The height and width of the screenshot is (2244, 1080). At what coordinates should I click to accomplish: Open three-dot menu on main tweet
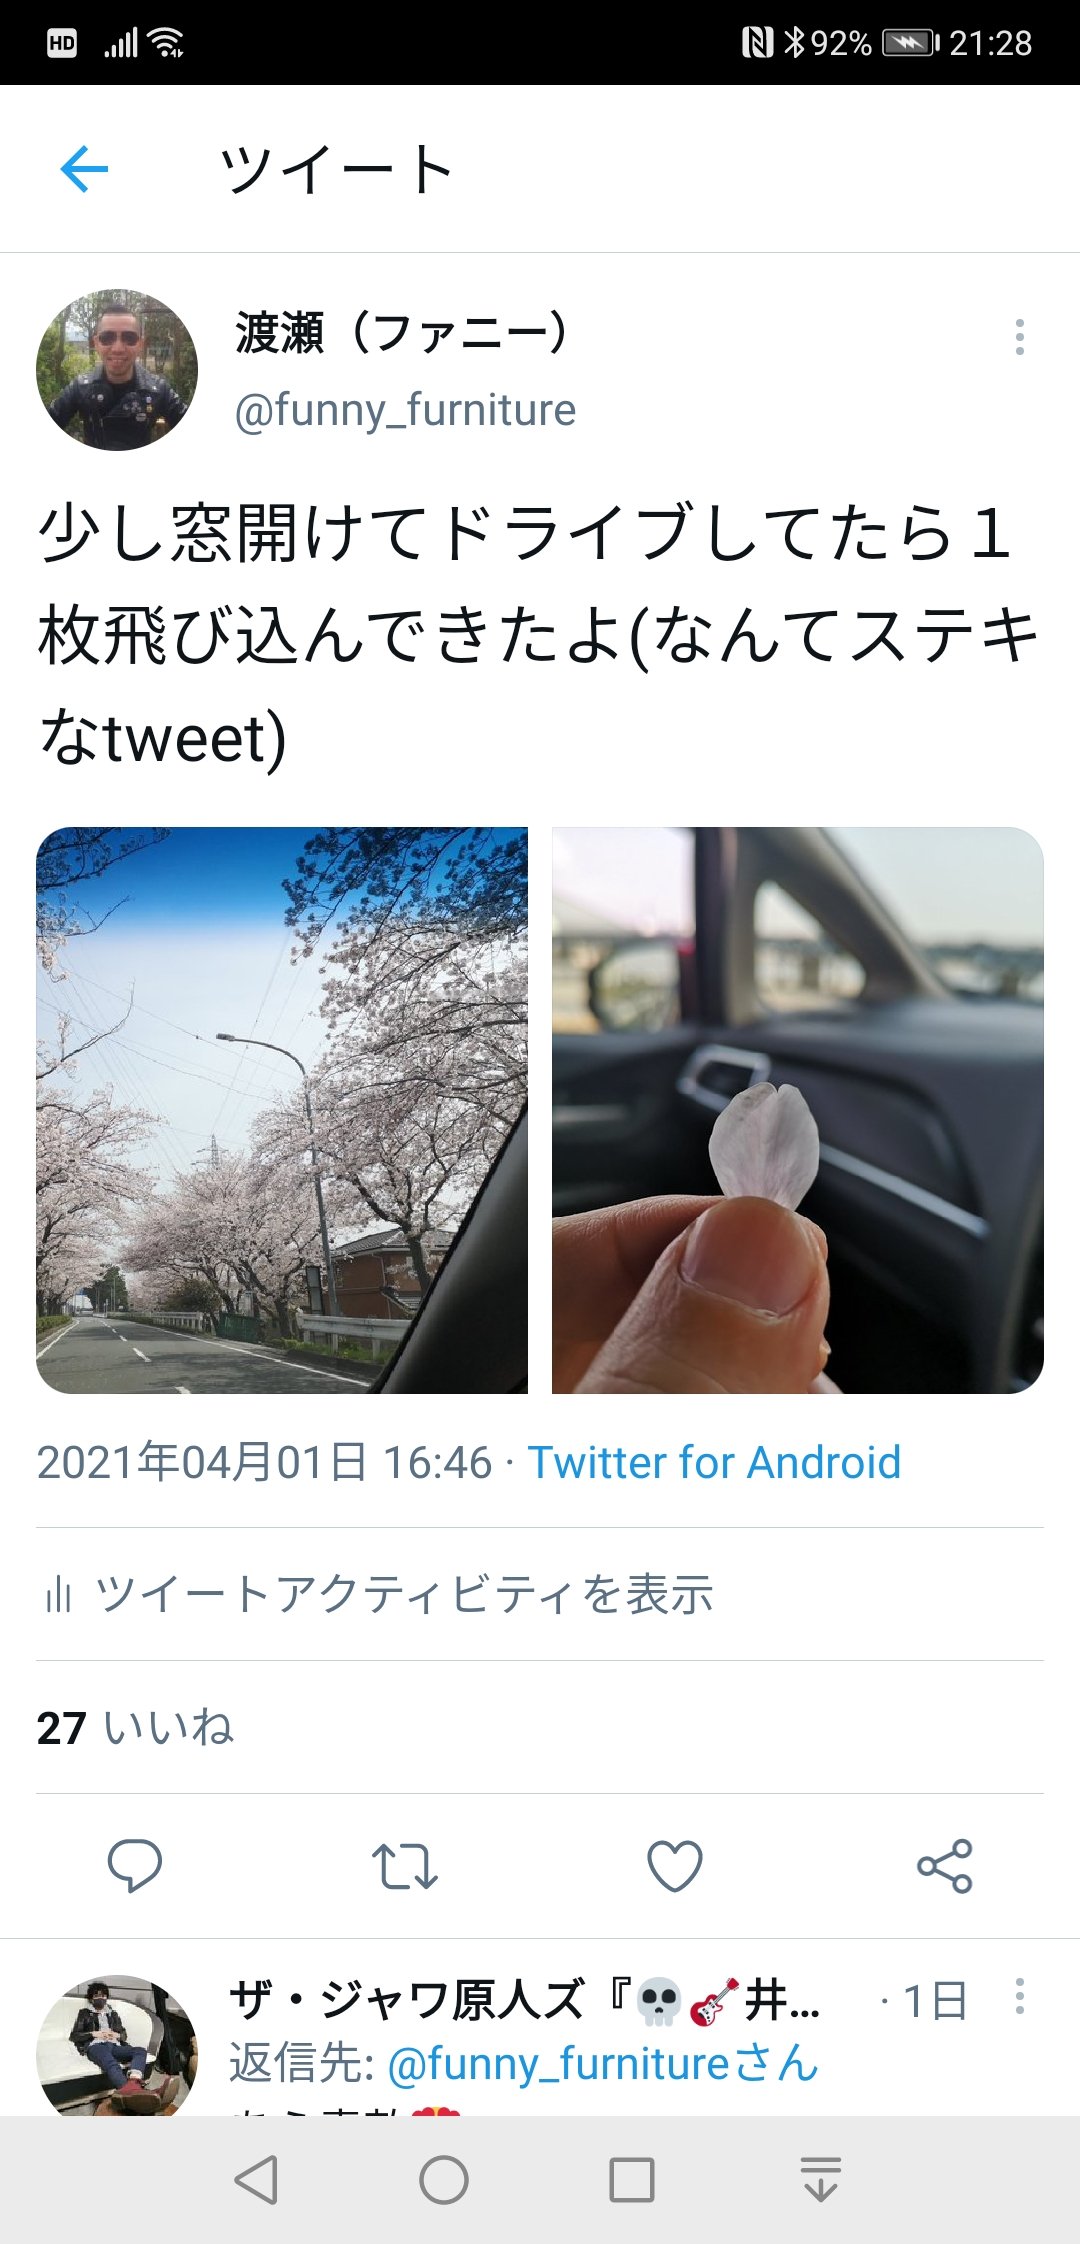[1019, 337]
